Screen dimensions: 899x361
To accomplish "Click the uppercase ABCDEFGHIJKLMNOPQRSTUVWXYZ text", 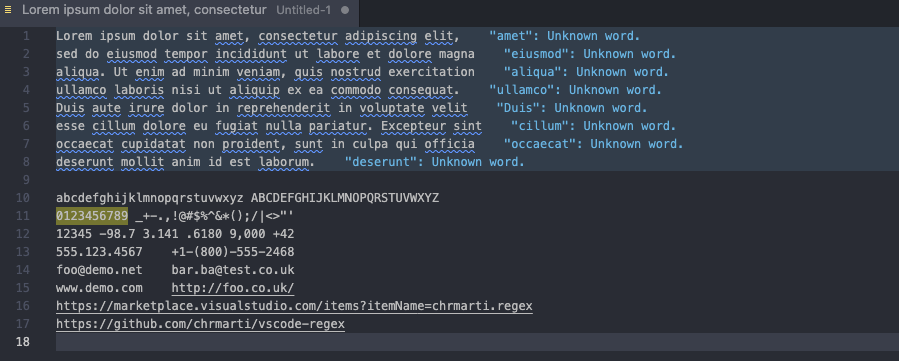I will pos(345,198).
